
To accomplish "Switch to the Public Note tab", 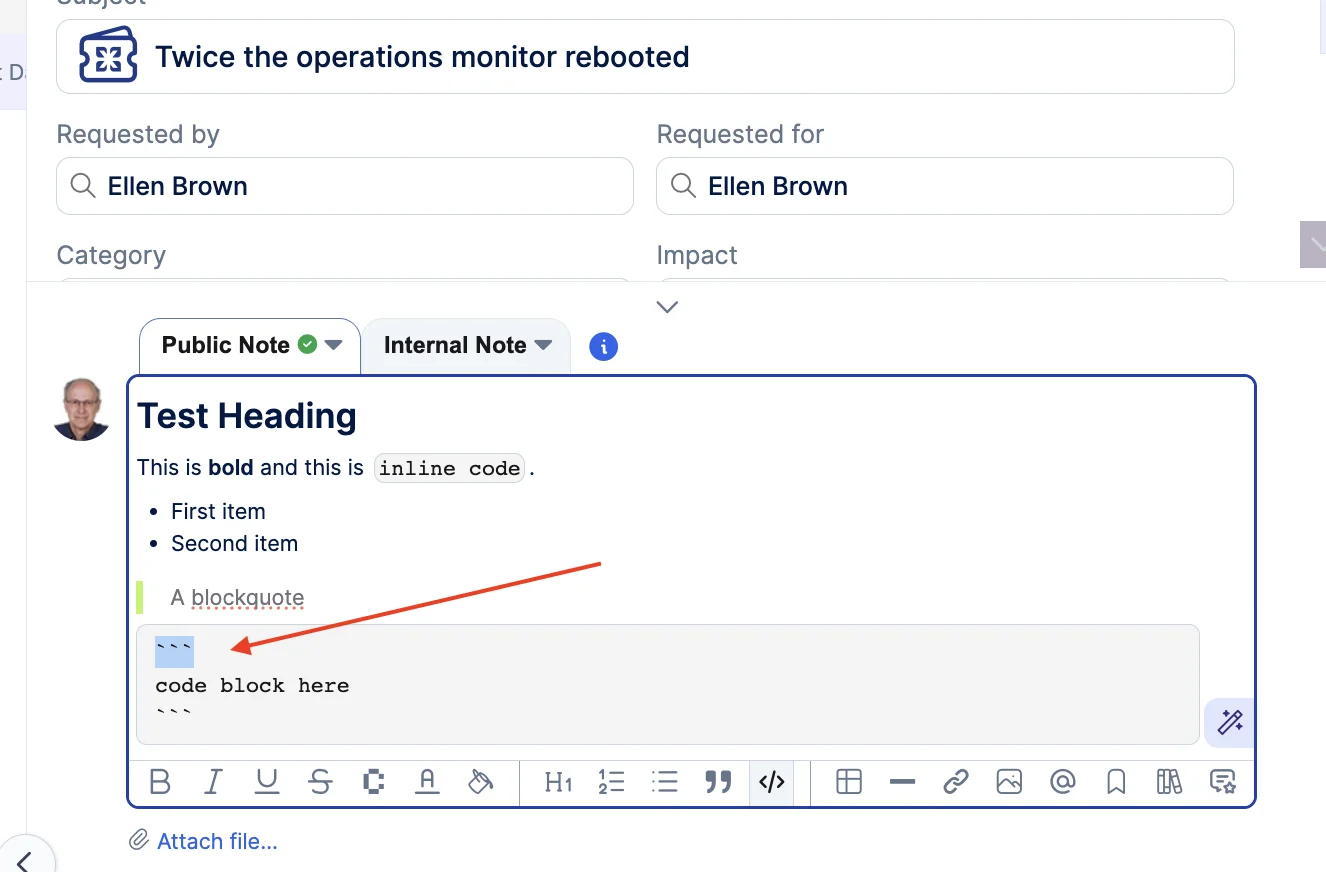I will click(x=250, y=346).
